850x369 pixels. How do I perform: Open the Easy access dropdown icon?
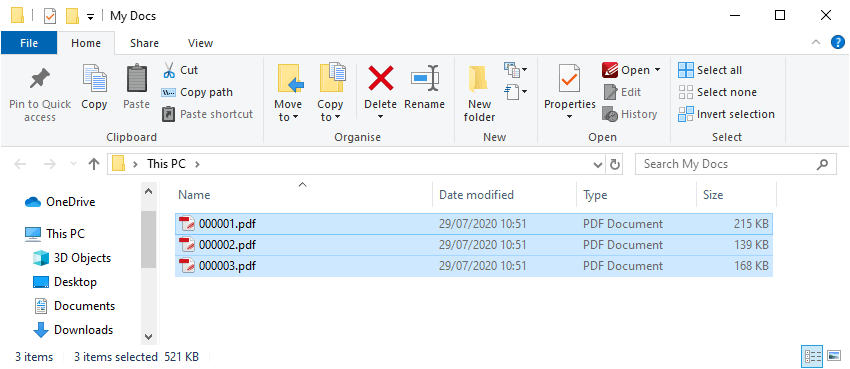[x=516, y=91]
